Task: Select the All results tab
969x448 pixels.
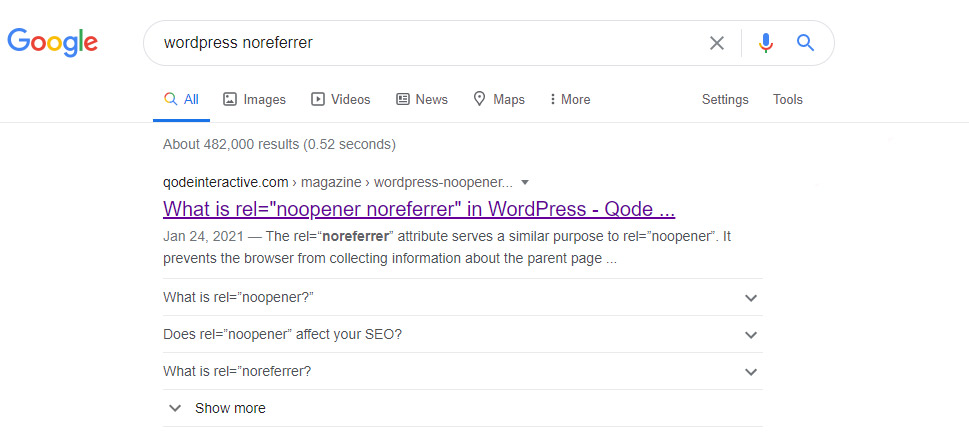Action: click(182, 99)
